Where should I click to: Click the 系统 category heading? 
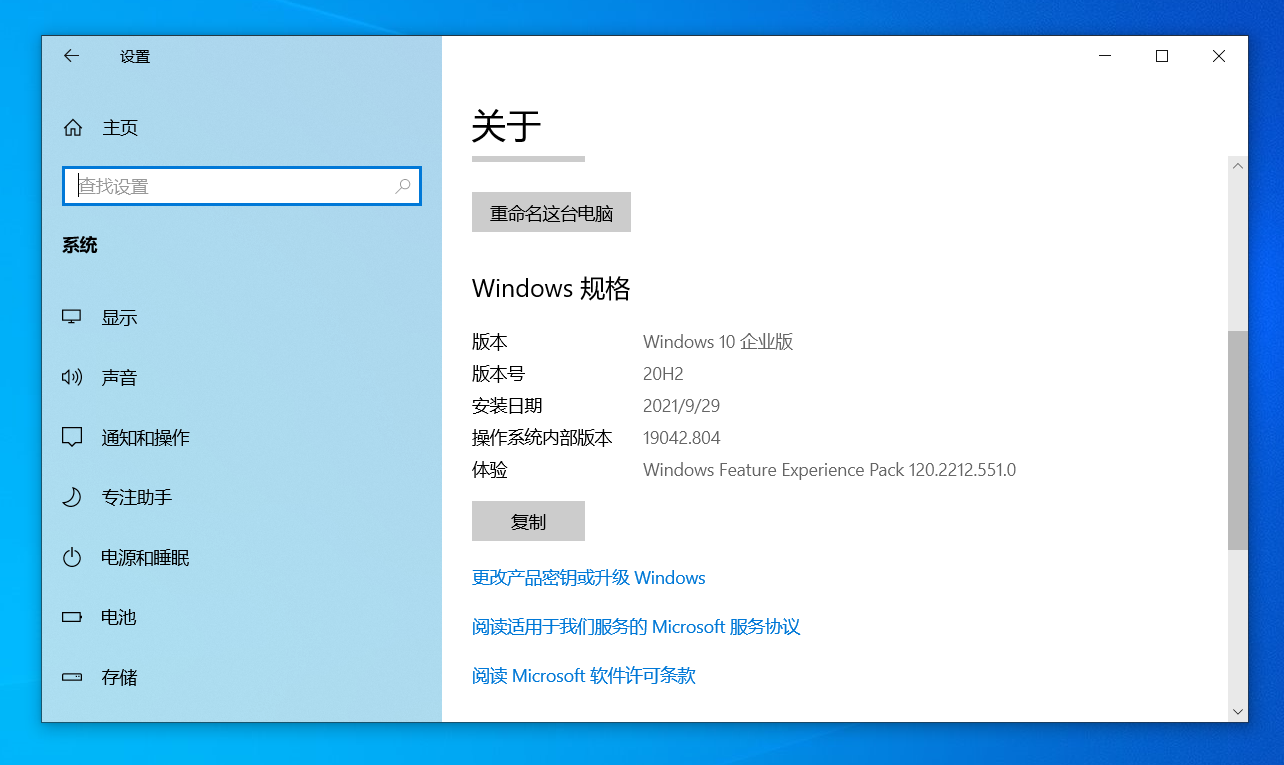point(80,245)
